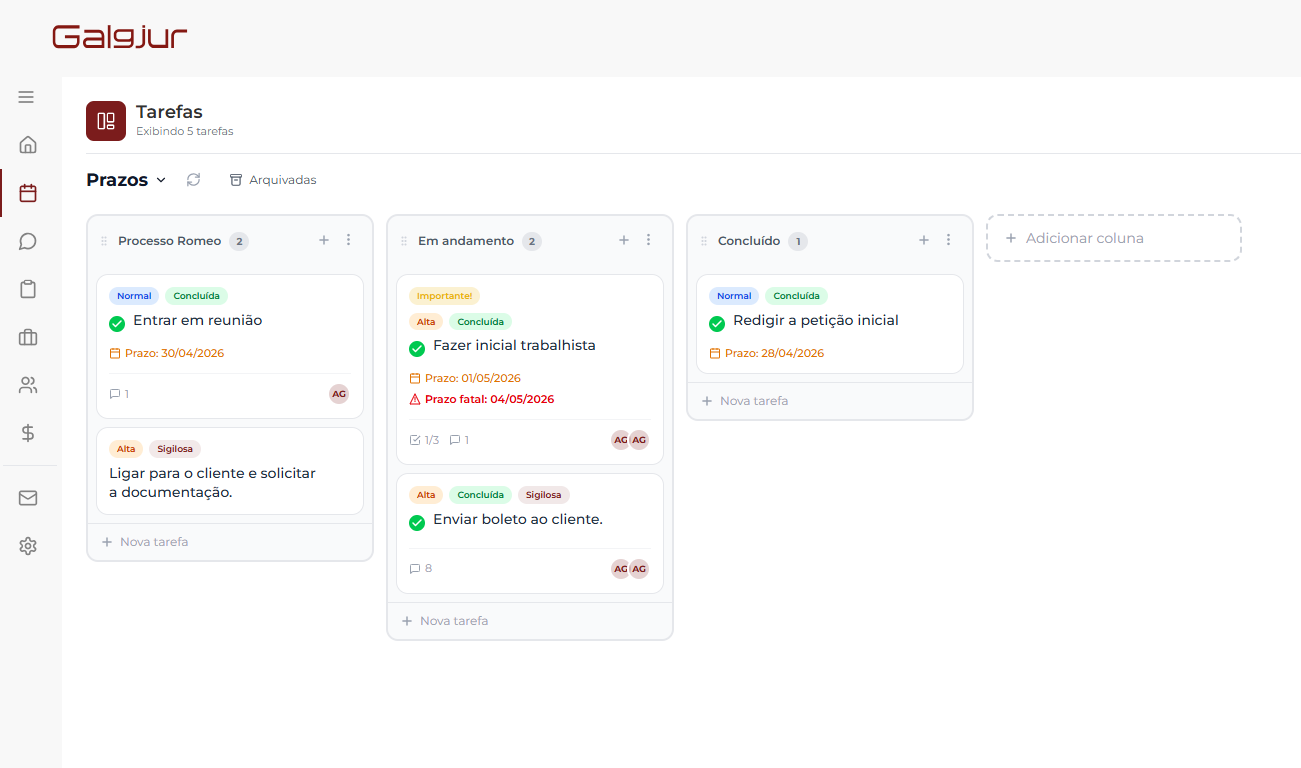This screenshot has height=768, width=1301.
Task: Open the mail envelope icon in sidebar
Action: click(x=28, y=498)
